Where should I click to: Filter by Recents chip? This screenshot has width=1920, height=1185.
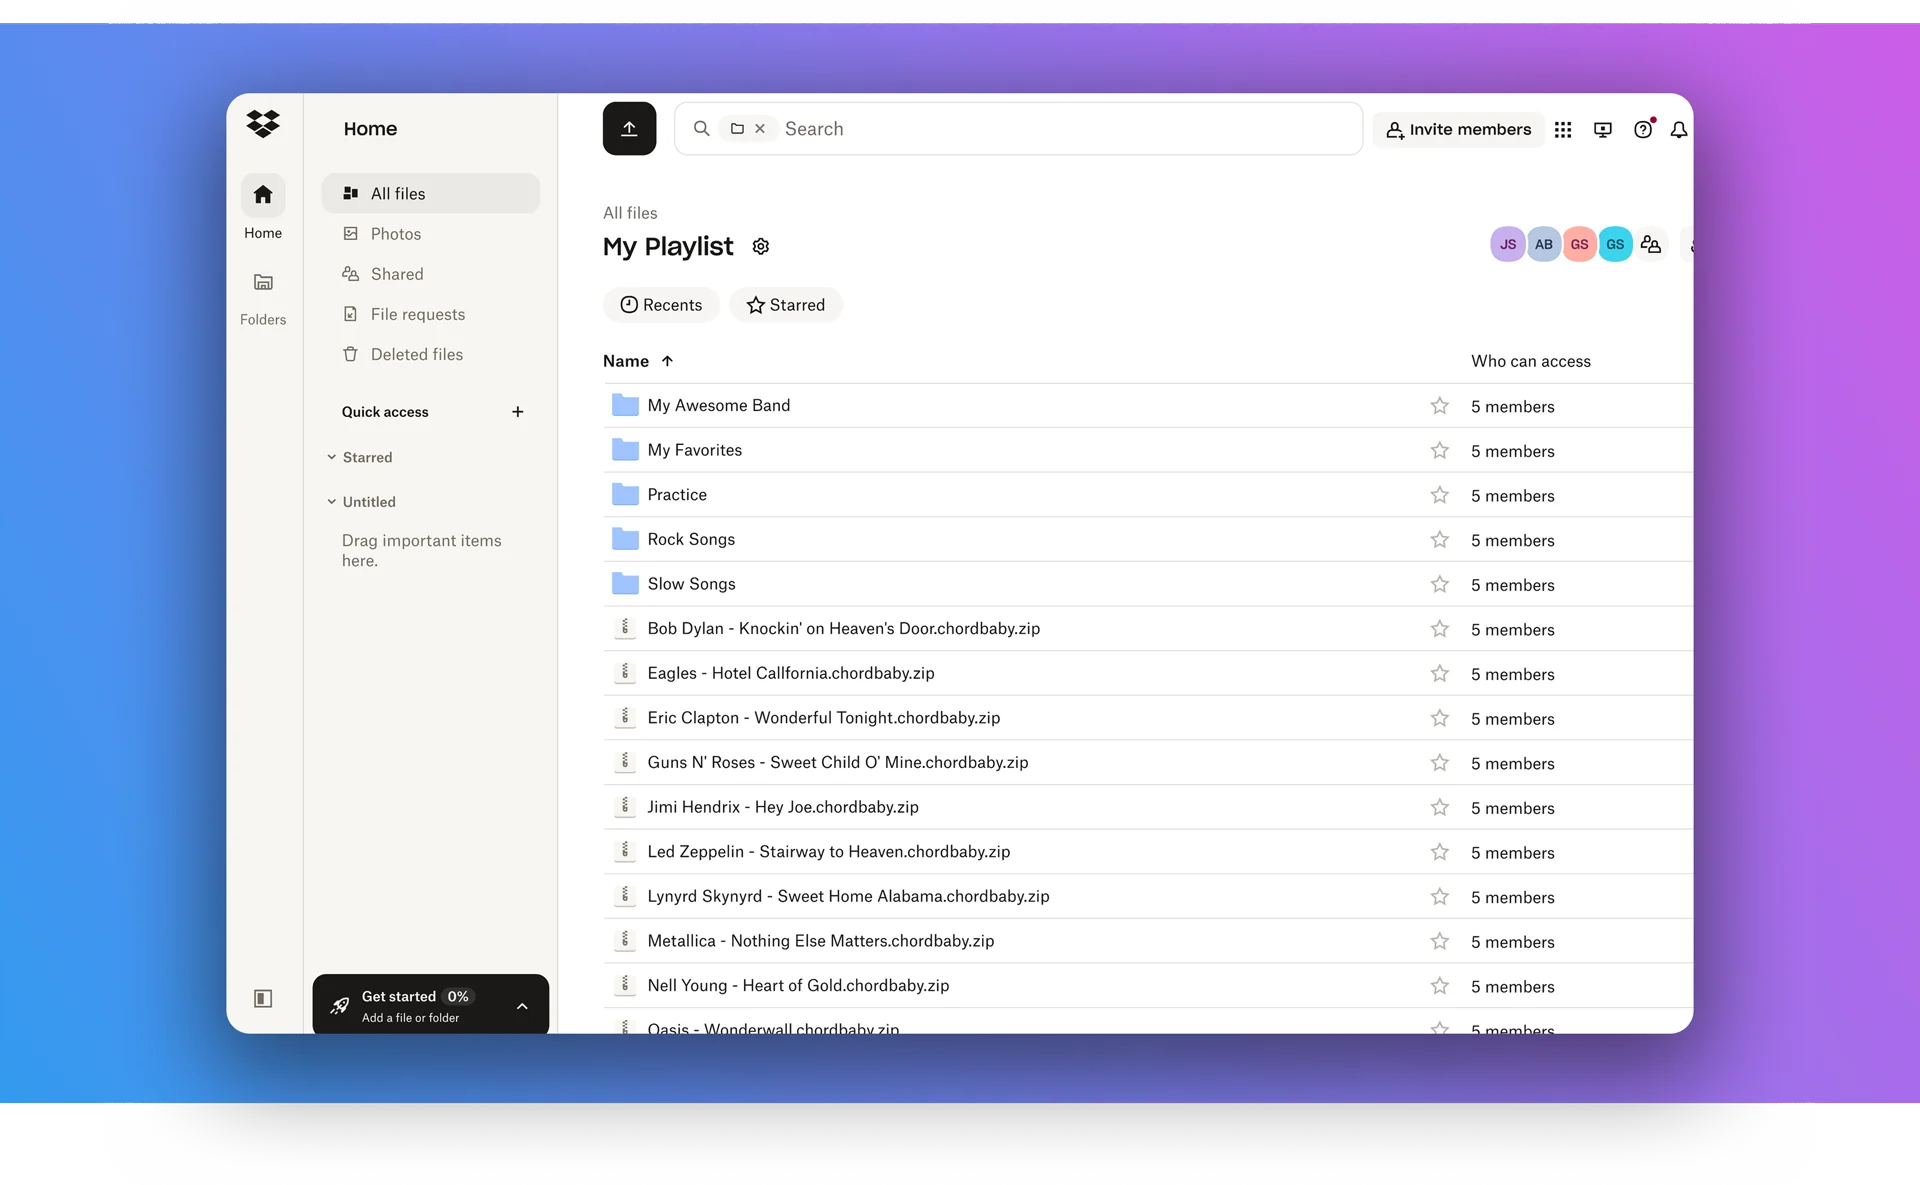tap(661, 305)
